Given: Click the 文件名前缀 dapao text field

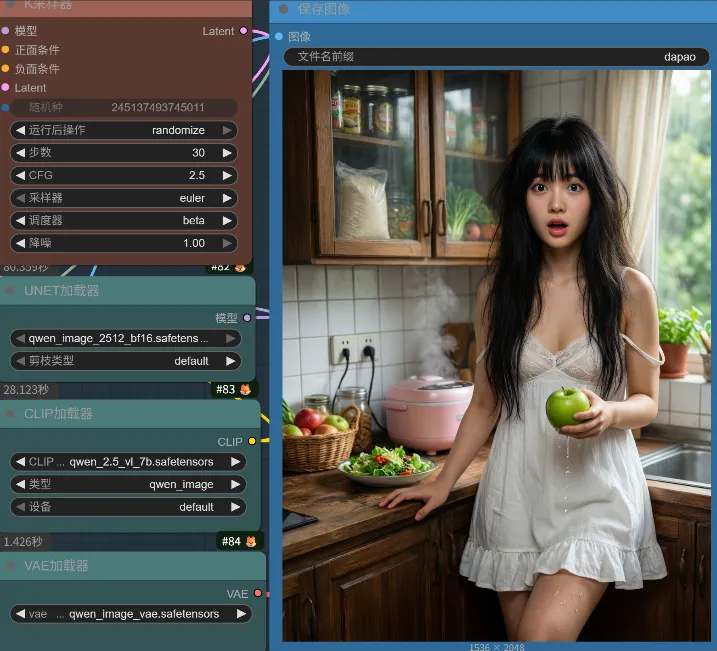Looking at the screenshot, I should [496, 57].
